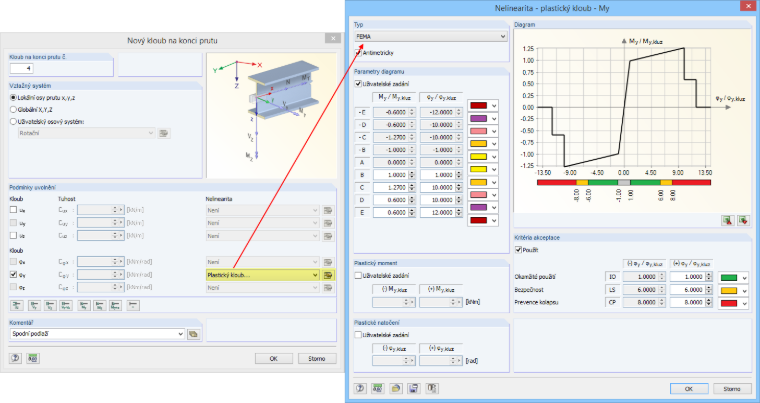
Task: Click the φy/φy,kluz field for row D showing 10.0000
Action: 441,200
